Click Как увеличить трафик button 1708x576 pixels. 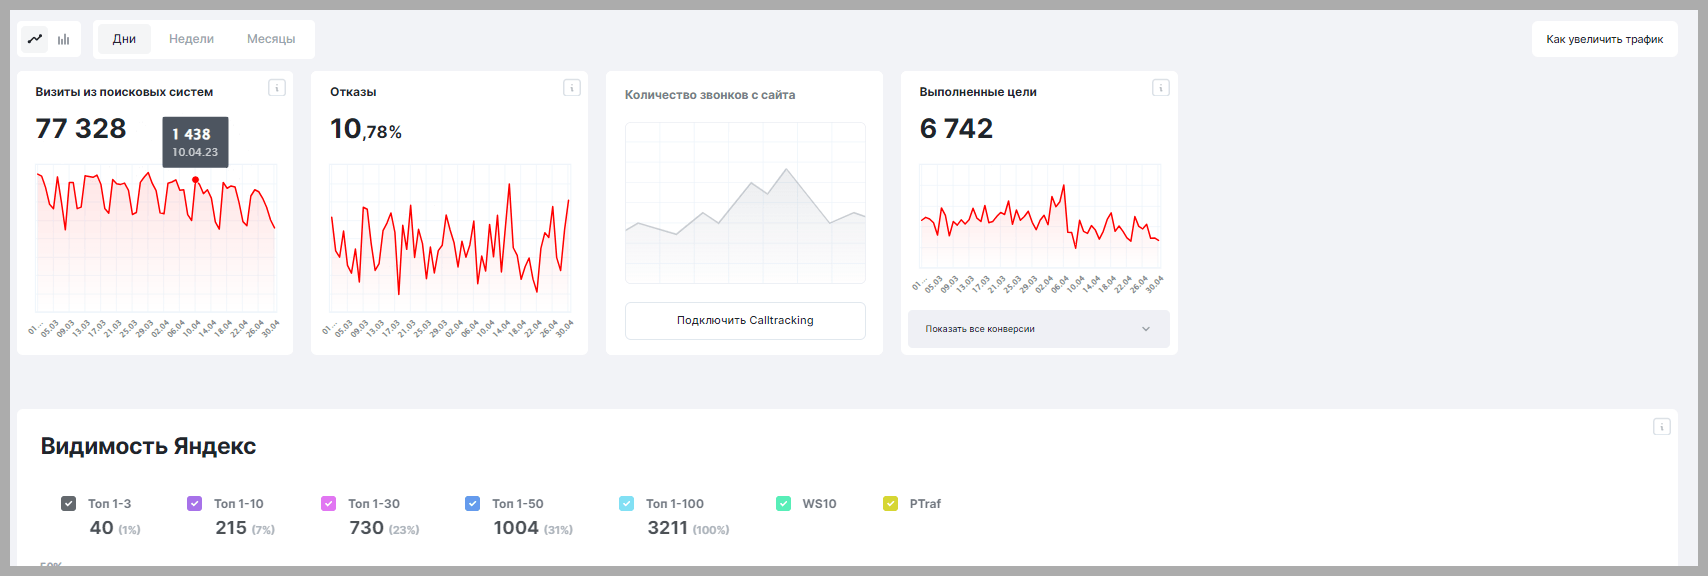[x=1605, y=39]
